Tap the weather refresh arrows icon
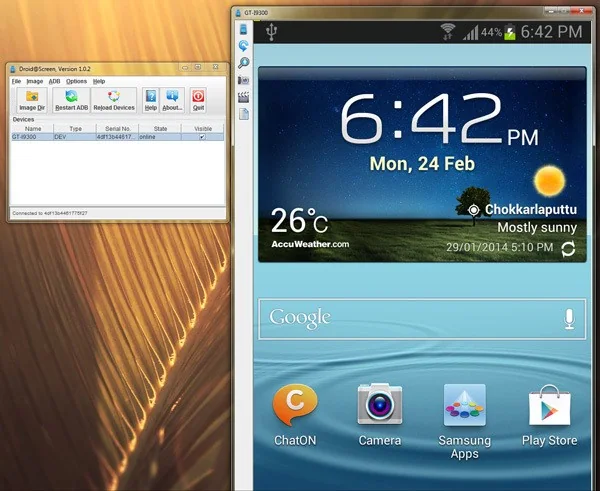Image resolution: width=600 pixels, height=491 pixels. [568, 248]
